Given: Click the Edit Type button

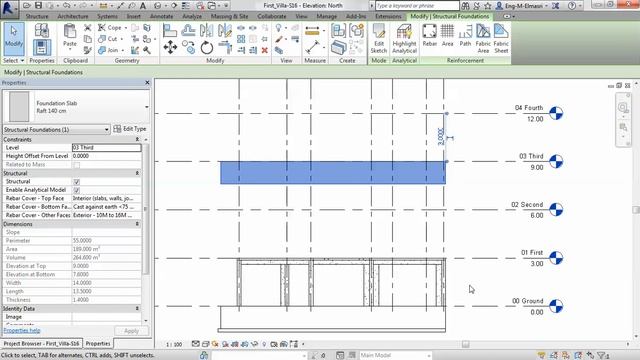Looking at the screenshot, I should click(130, 129).
